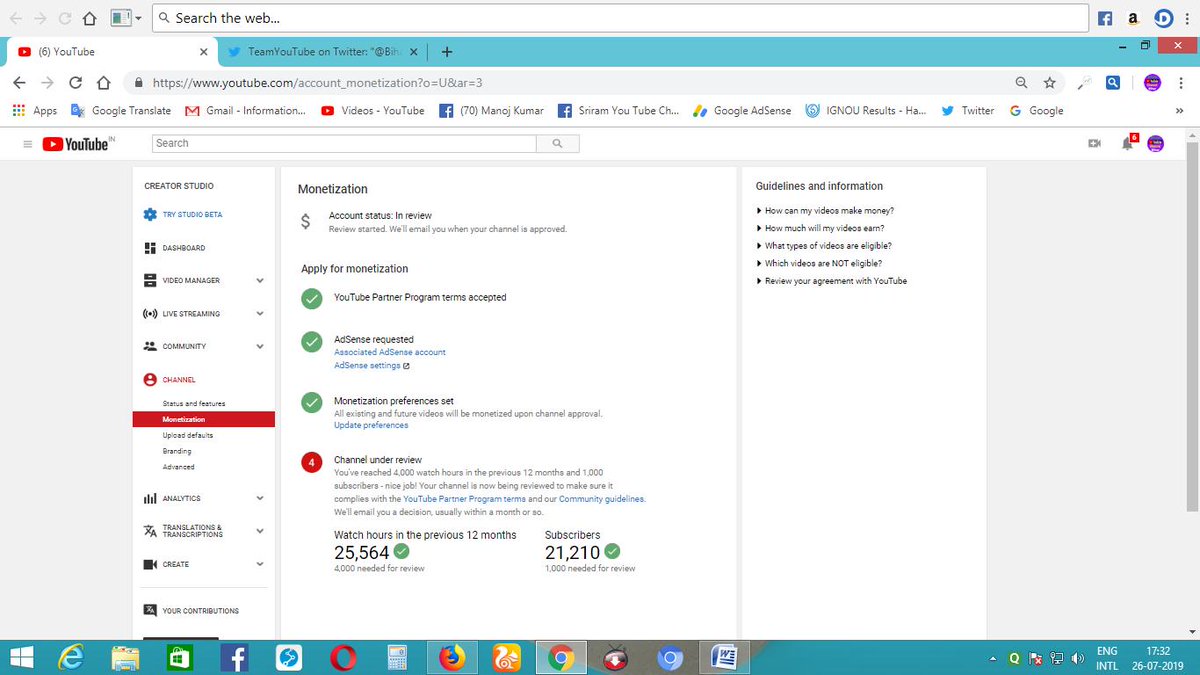Expand the Create section

(260, 564)
